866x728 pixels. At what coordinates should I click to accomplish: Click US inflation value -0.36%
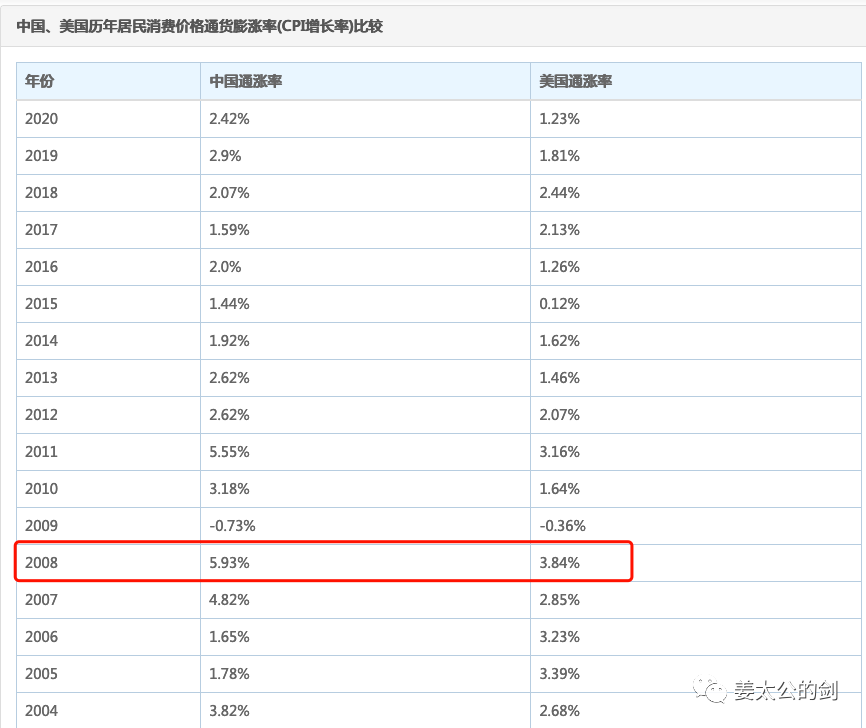point(562,526)
